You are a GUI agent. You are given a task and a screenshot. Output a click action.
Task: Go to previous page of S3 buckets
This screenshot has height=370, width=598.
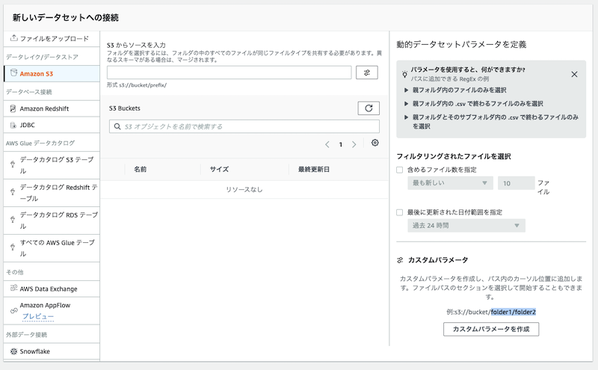pyautogui.click(x=327, y=144)
